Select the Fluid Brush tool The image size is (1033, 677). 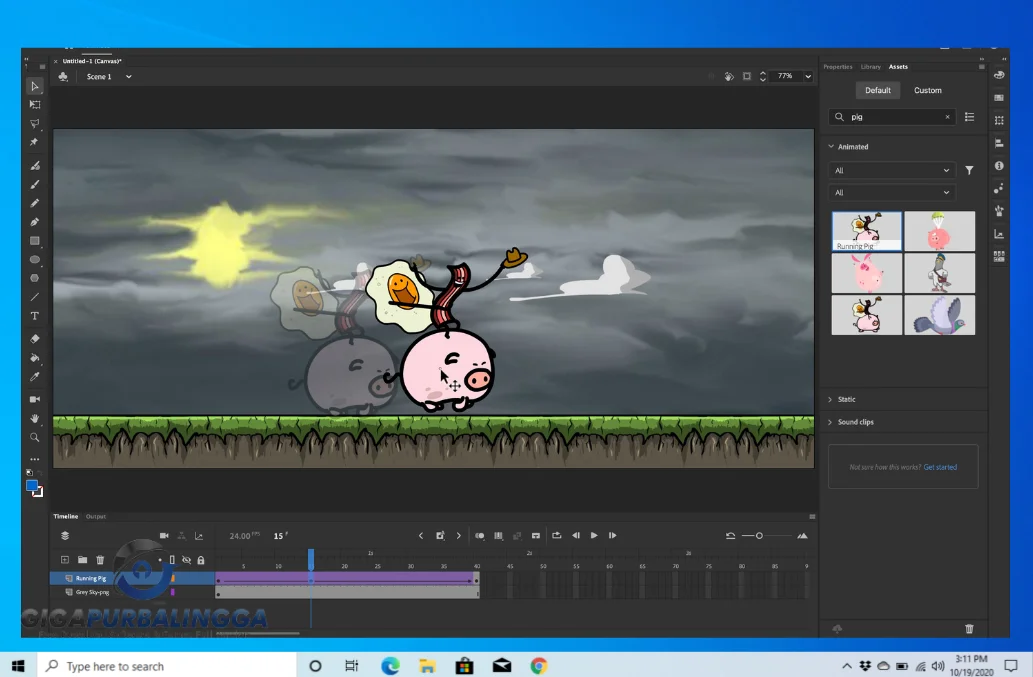(35, 165)
